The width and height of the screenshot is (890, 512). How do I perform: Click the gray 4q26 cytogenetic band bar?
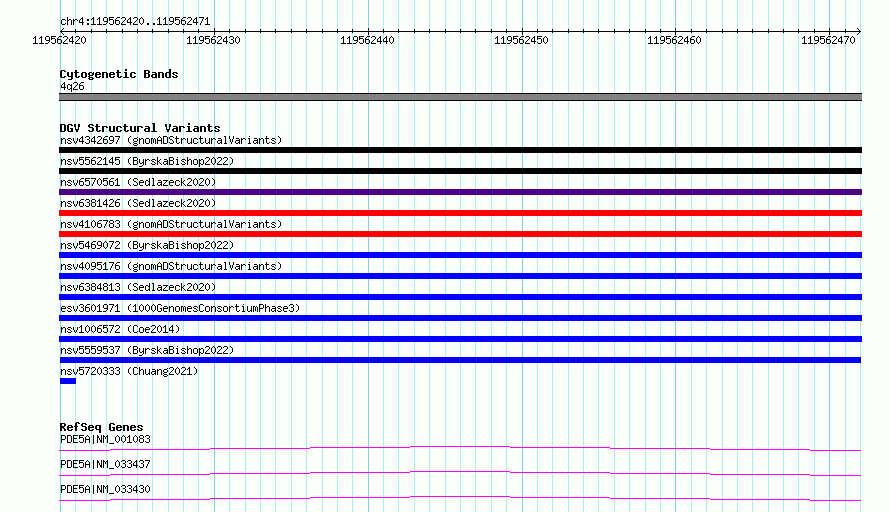click(460, 97)
